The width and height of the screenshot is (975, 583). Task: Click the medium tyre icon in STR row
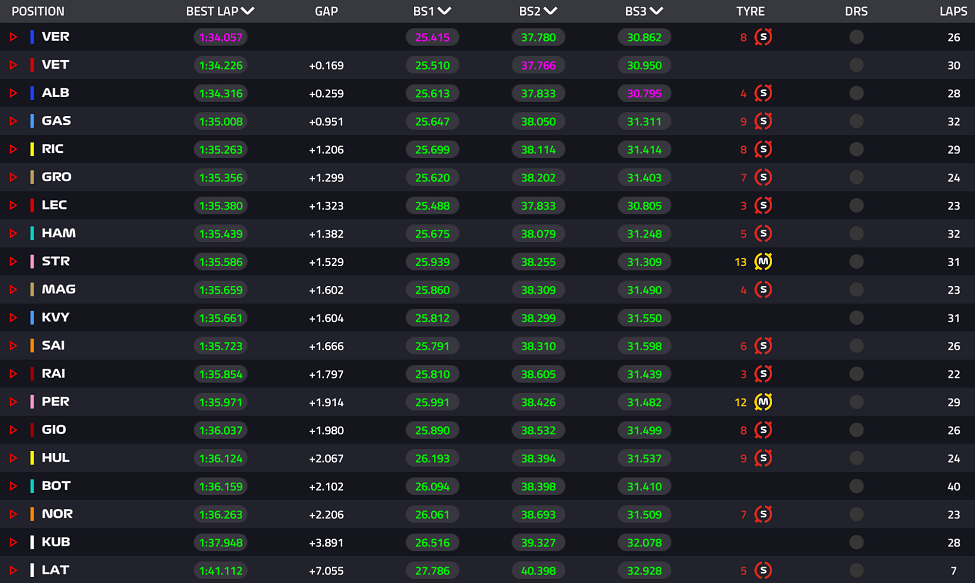pos(763,262)
